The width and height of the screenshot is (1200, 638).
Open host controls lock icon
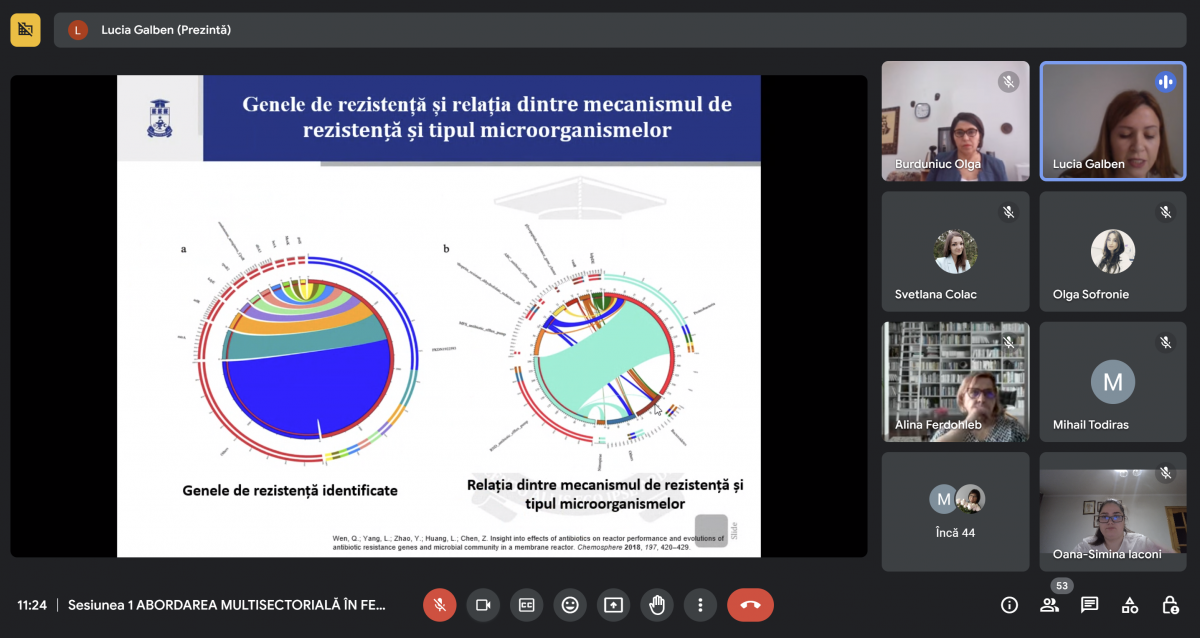[1169, 605]
